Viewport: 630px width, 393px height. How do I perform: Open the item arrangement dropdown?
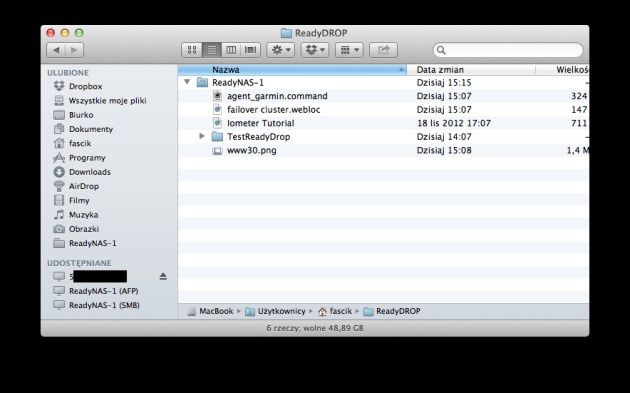(349, 50)
